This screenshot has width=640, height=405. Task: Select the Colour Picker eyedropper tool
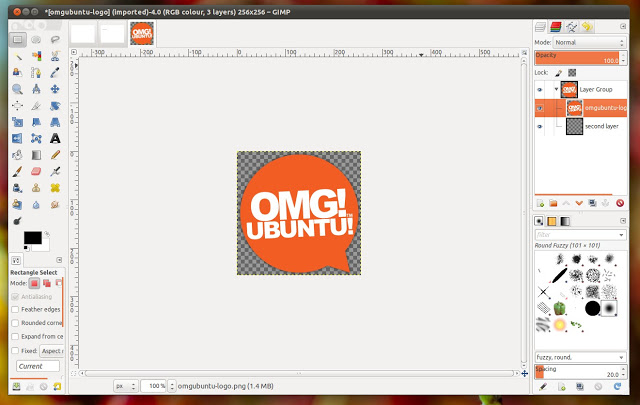55,73
